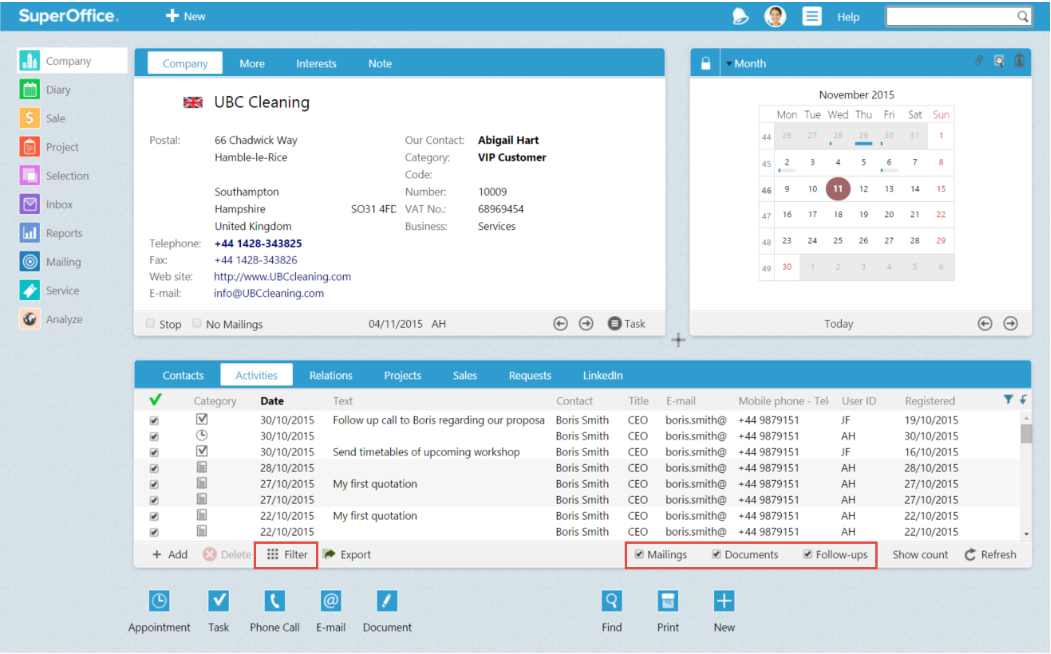Click the New button in the top bar
This screenshot has width=1051, height=654.
click(186, 16)
